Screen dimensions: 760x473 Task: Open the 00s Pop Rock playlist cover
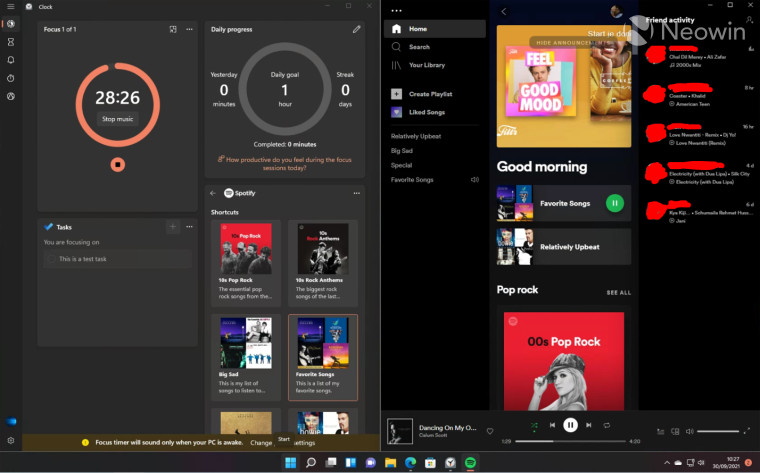(x=564, y=361)
